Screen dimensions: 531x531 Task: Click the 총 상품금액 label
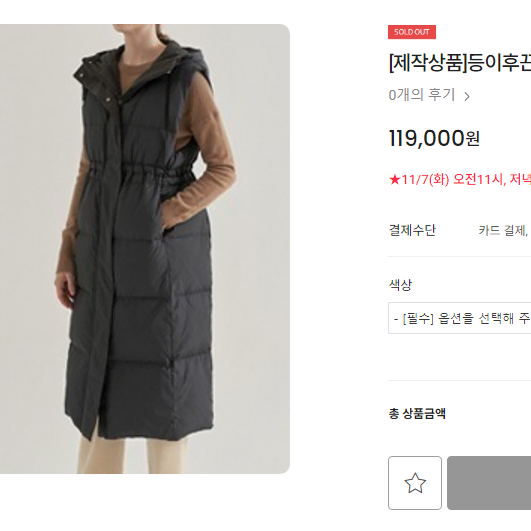click(x=417, y=413)
